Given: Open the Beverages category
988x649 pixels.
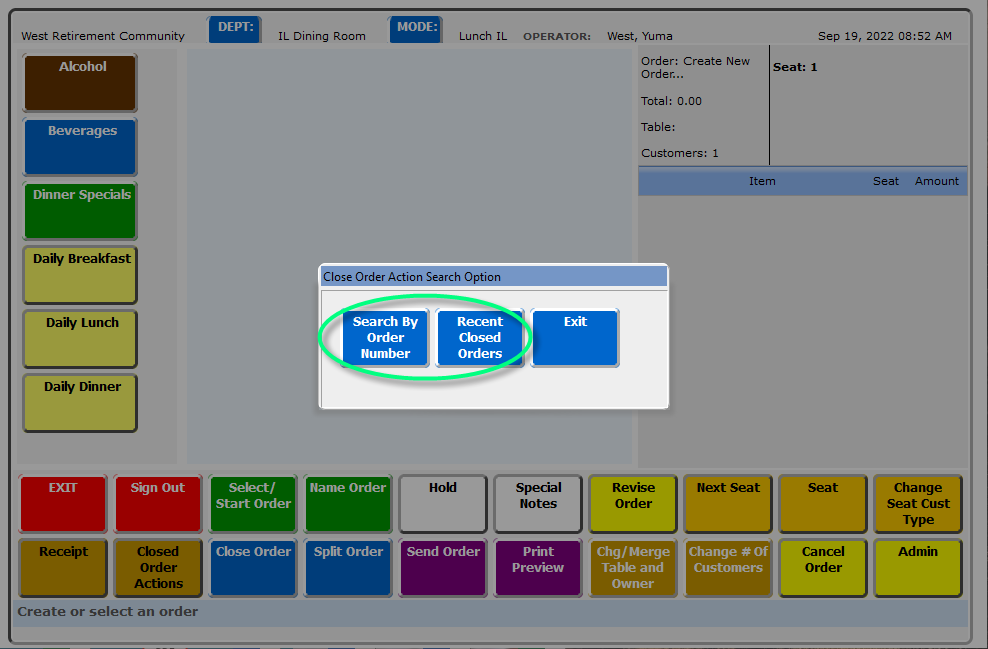Looking at the screenshot, I should [x=81, y=146].
